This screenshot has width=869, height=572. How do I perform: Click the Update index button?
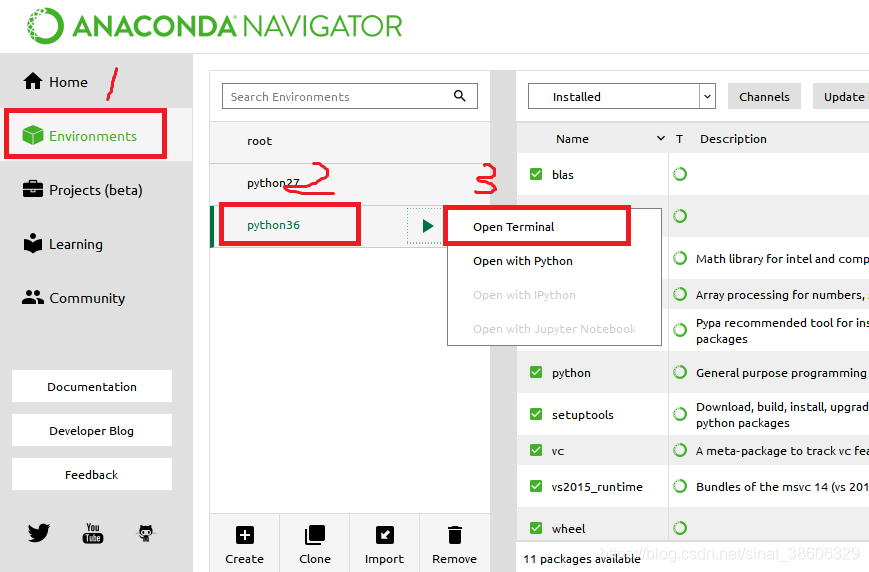click(841, 96)
